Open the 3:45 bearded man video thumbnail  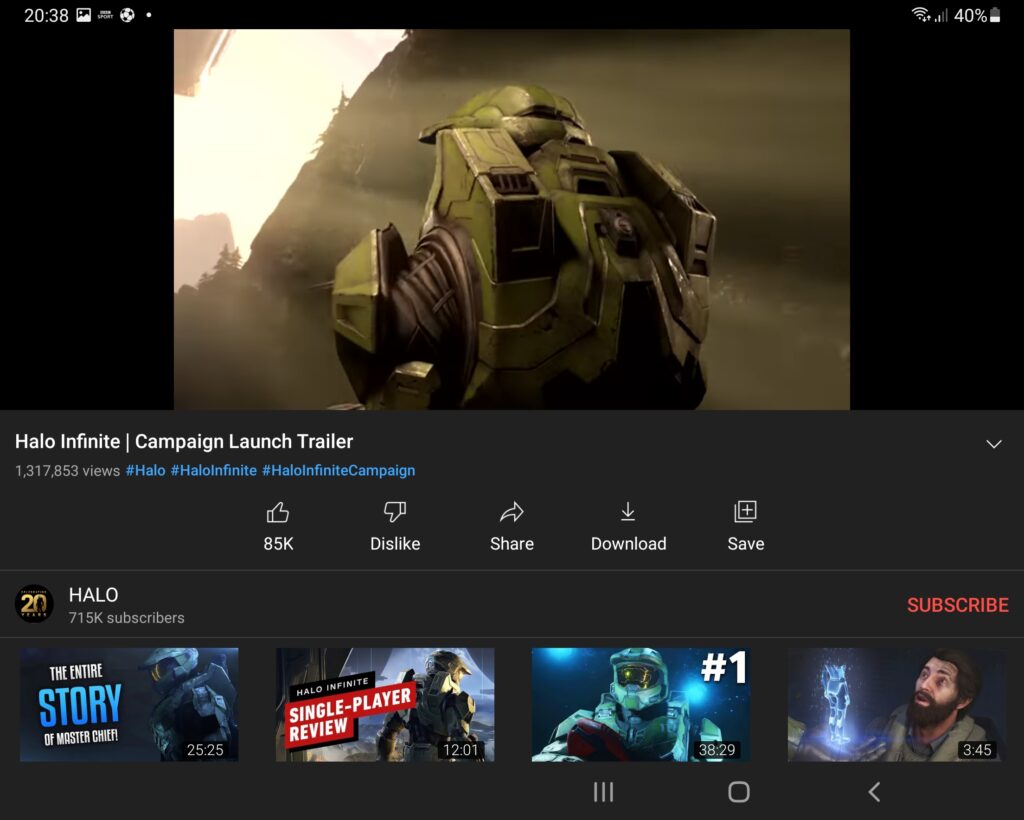(x=897, y=704)
